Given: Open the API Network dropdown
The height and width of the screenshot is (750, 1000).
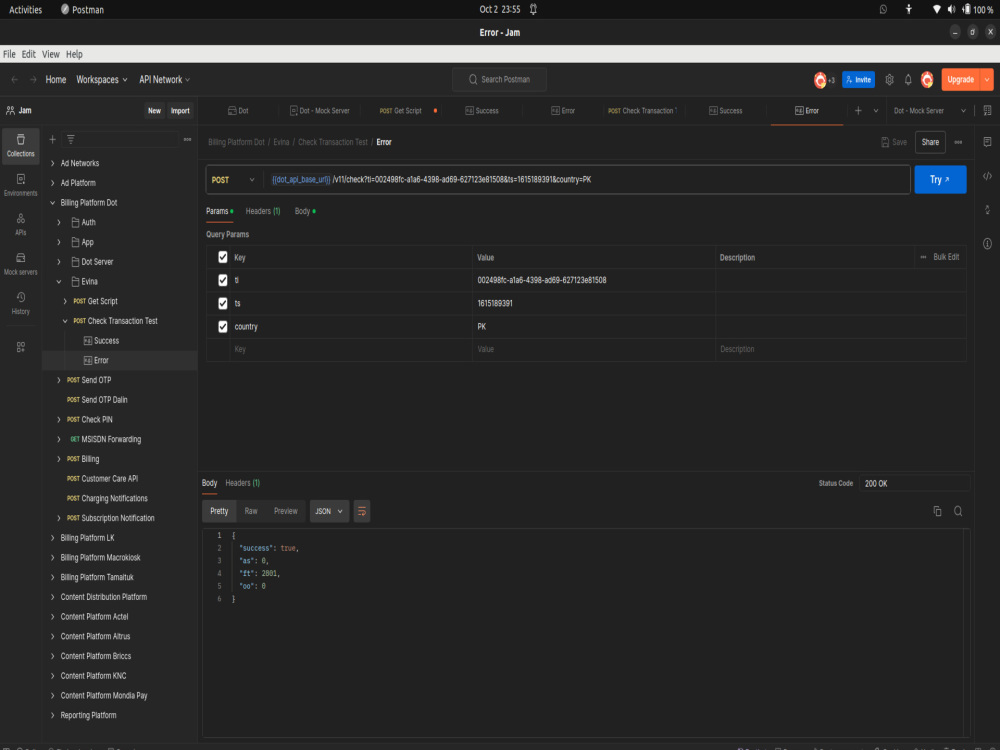Looking at the screenshot, I should (x=165, y=80).
